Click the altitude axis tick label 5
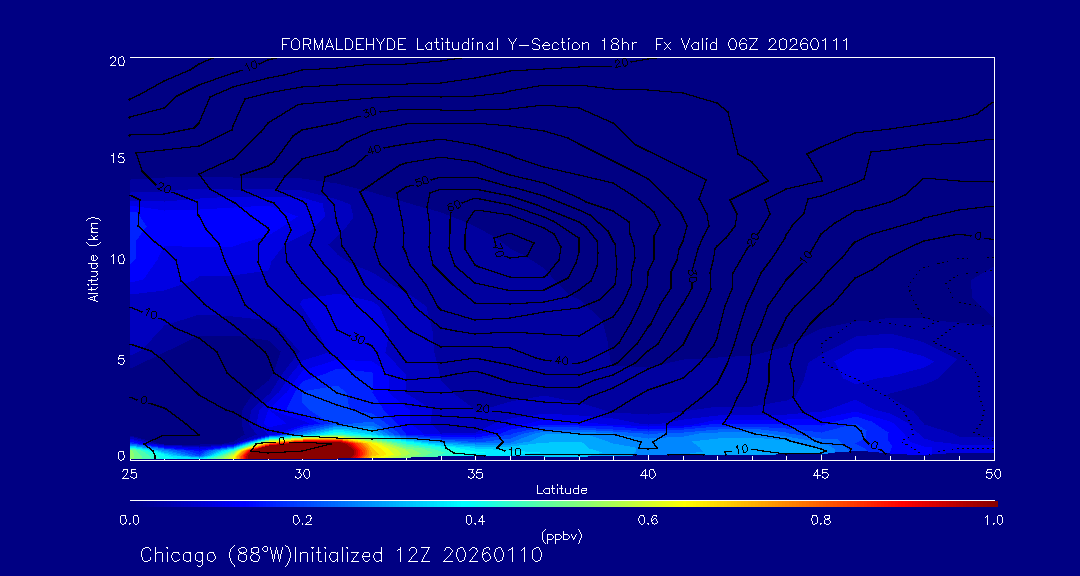The width and height of the screenshot is (1080, 576). 121,360
